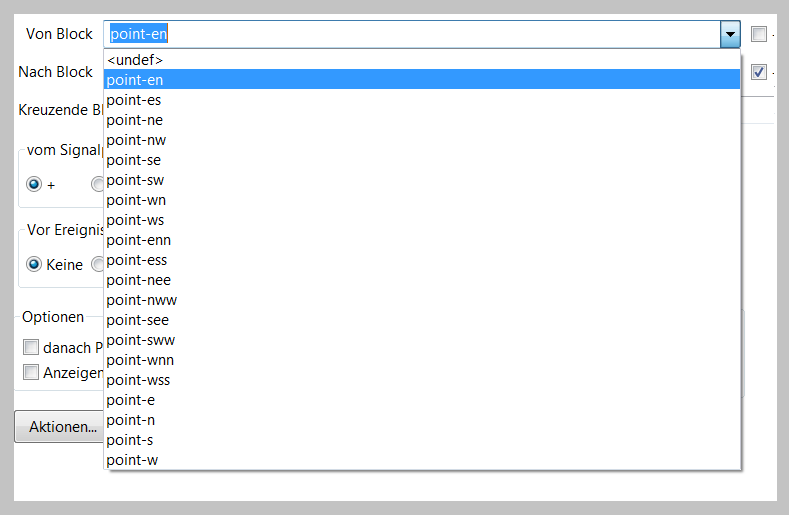
Task: Select point-e from the list
Action: point(130,400)
